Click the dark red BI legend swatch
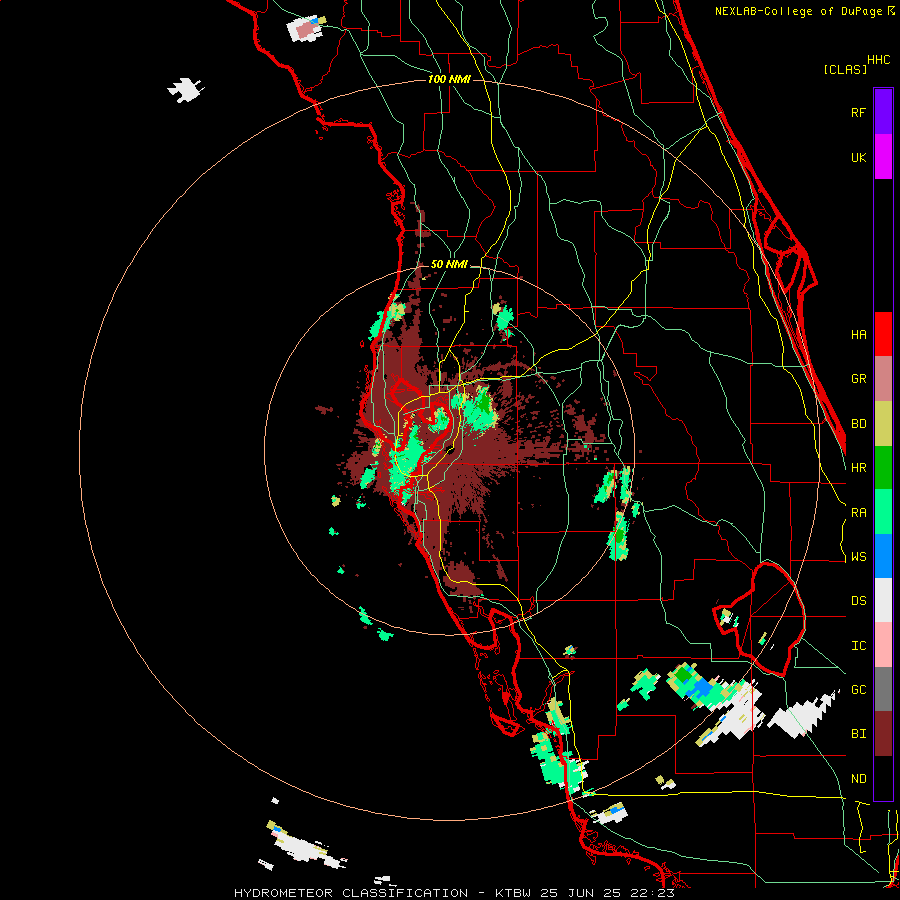900x900 pixels. point(883,734)
